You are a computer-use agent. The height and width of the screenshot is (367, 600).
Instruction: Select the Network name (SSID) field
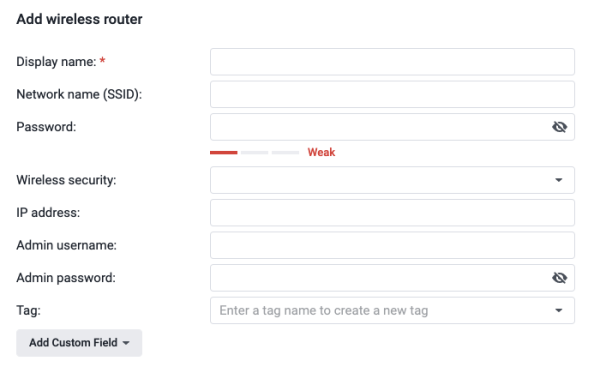click(392, 94)
